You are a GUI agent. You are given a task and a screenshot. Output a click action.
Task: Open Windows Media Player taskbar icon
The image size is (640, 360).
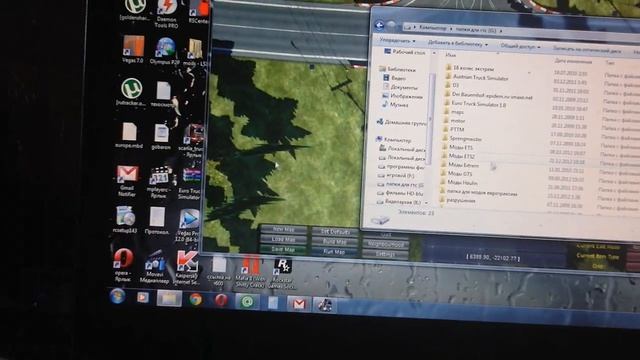142,297
